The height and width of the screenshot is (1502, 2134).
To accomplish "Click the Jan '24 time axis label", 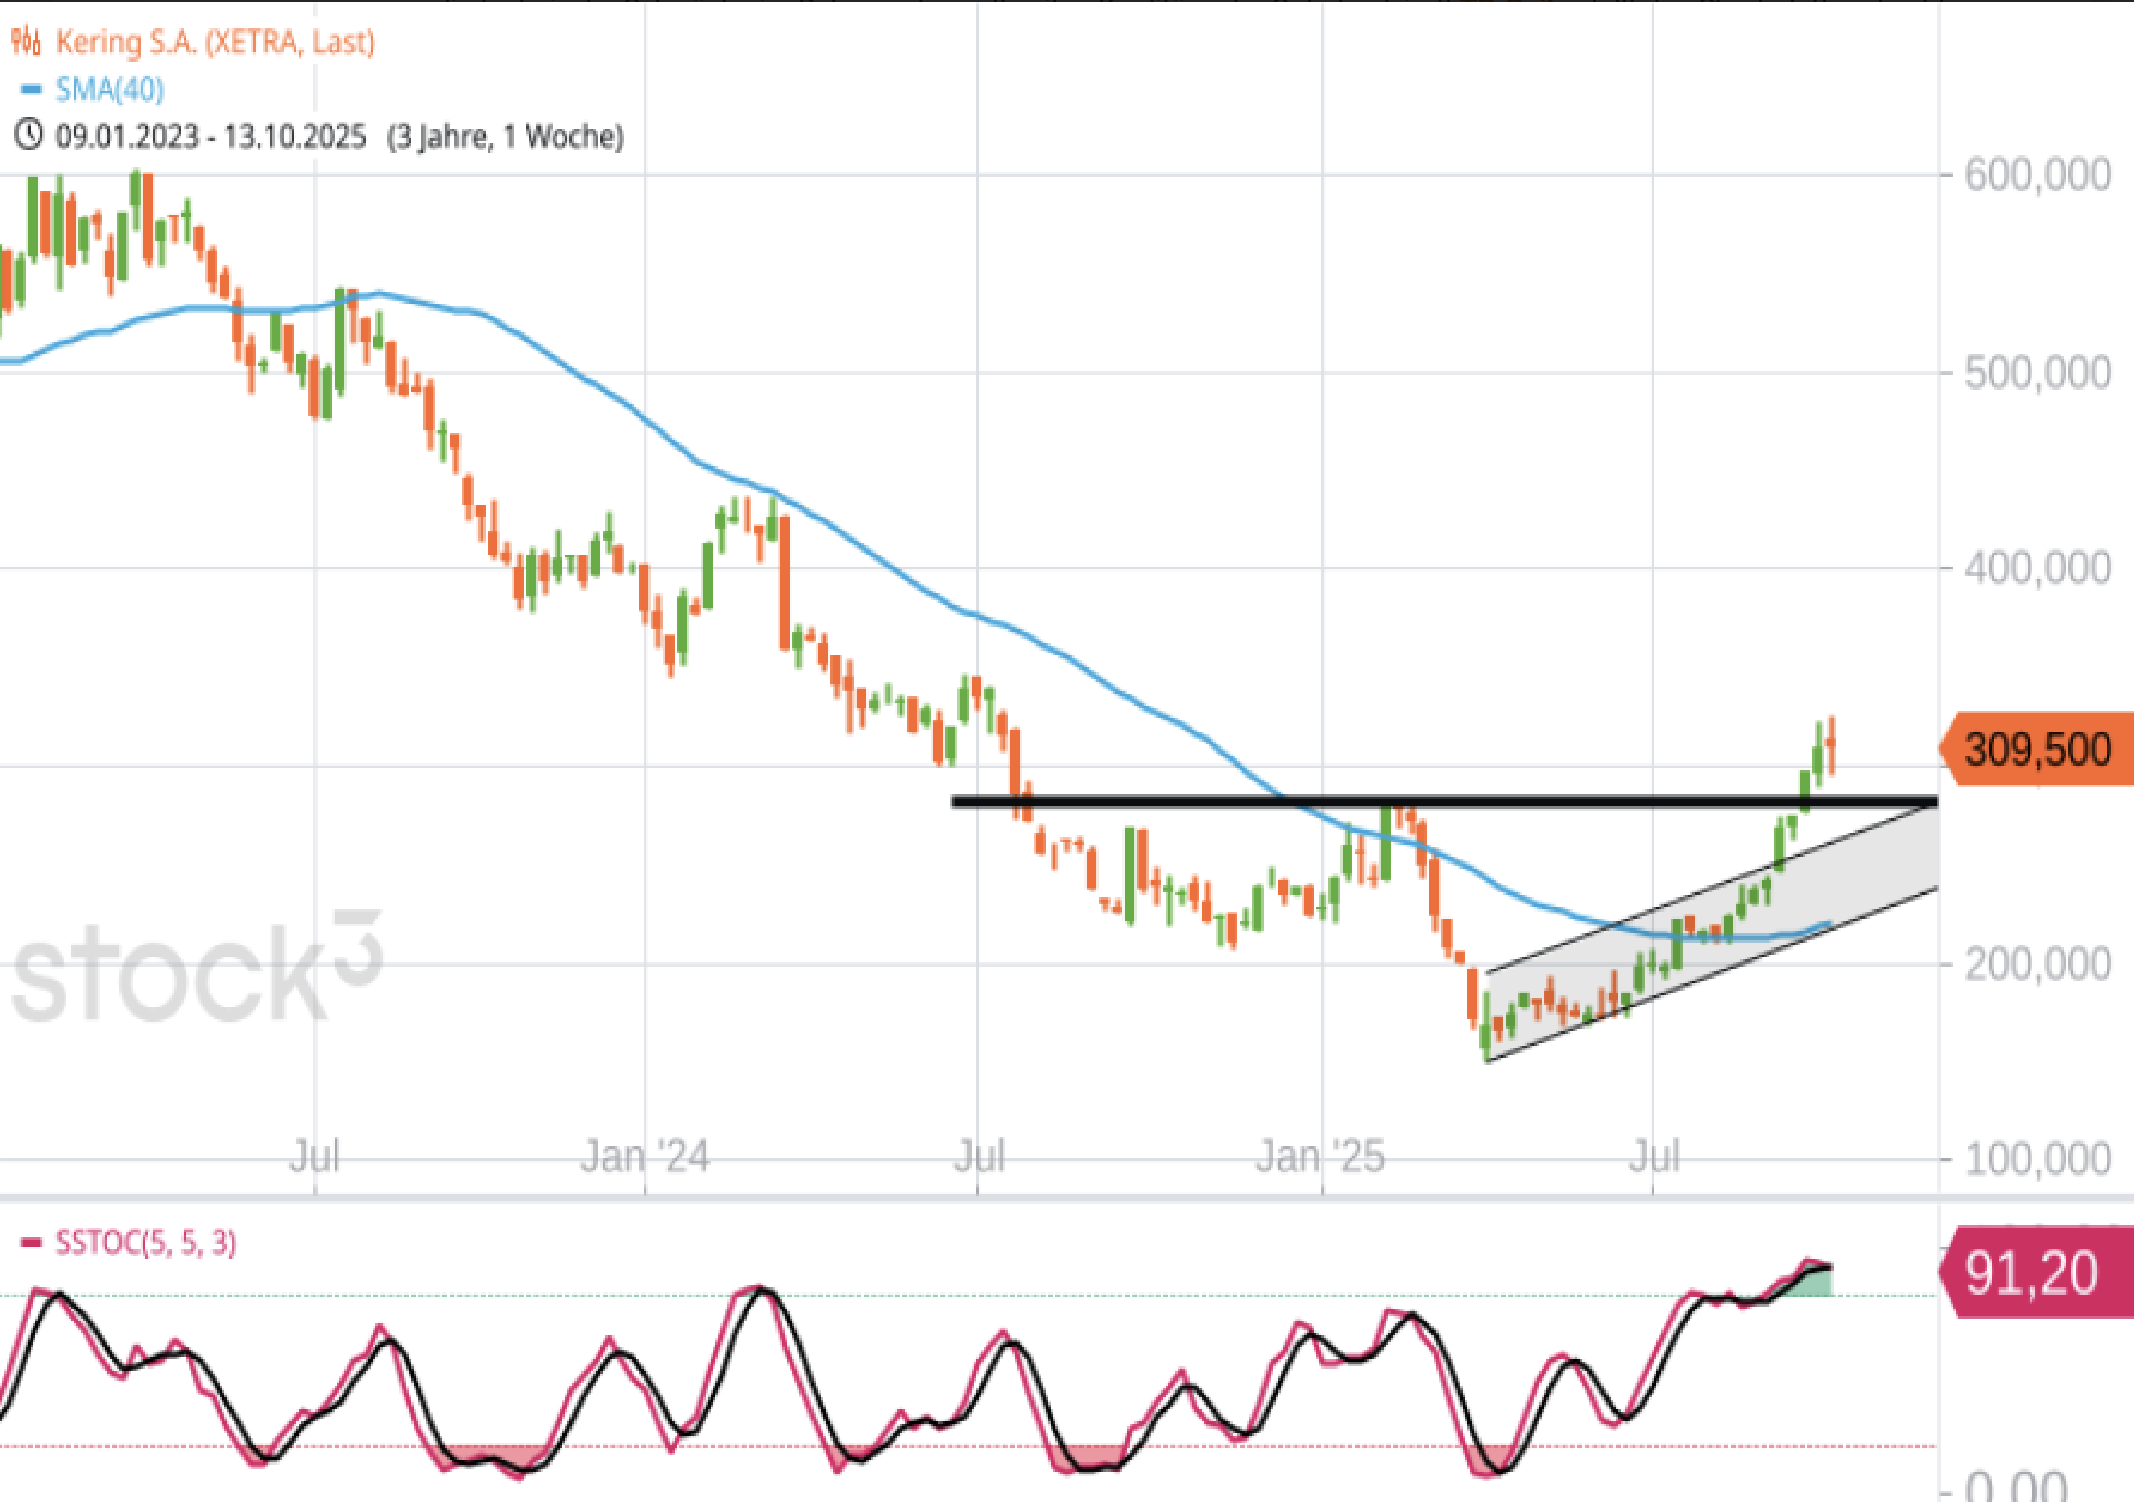I will coord(645,1157).
